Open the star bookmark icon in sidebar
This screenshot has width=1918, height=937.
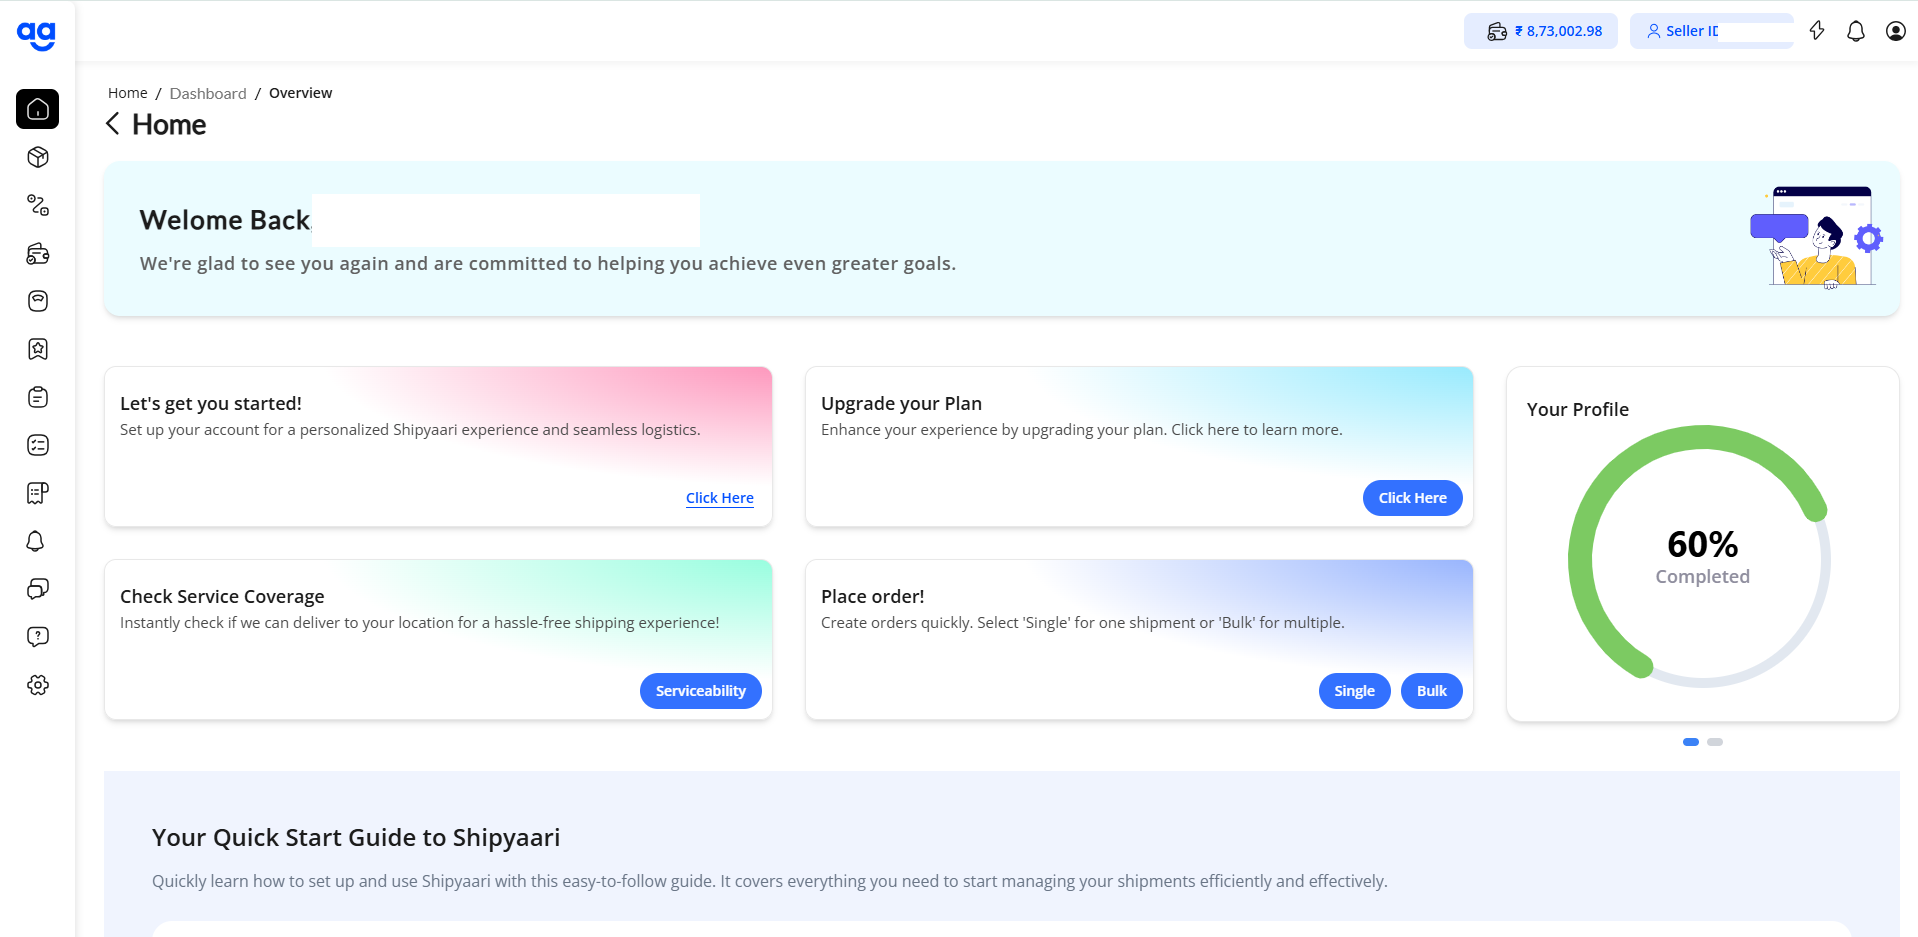click(38, 349)
